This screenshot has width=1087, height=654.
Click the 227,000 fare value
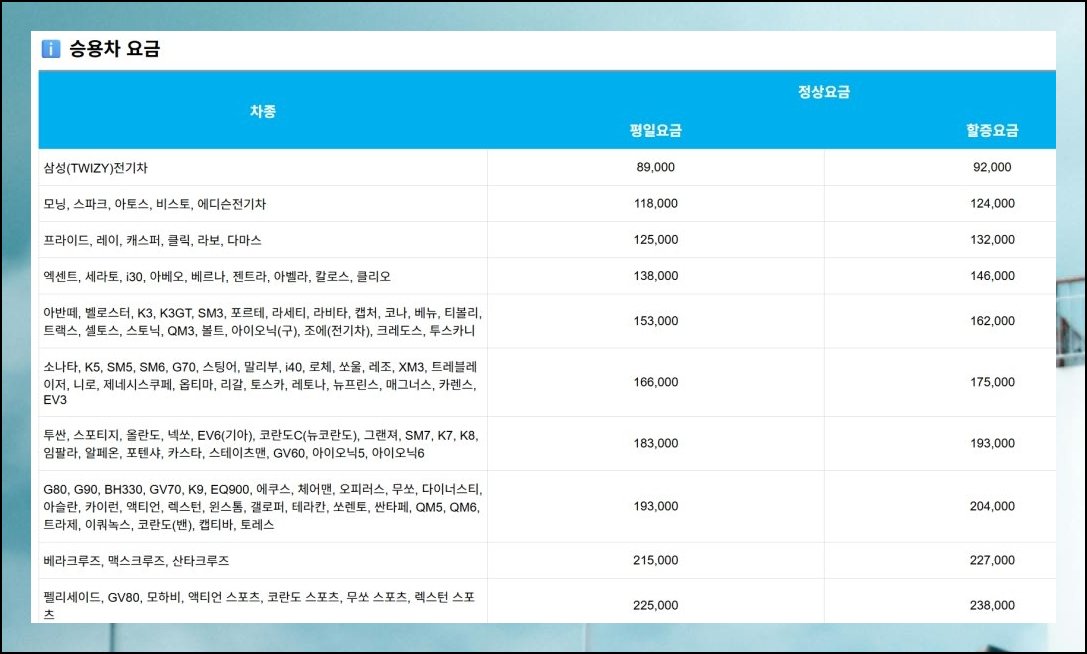click(x=992, y=560)
